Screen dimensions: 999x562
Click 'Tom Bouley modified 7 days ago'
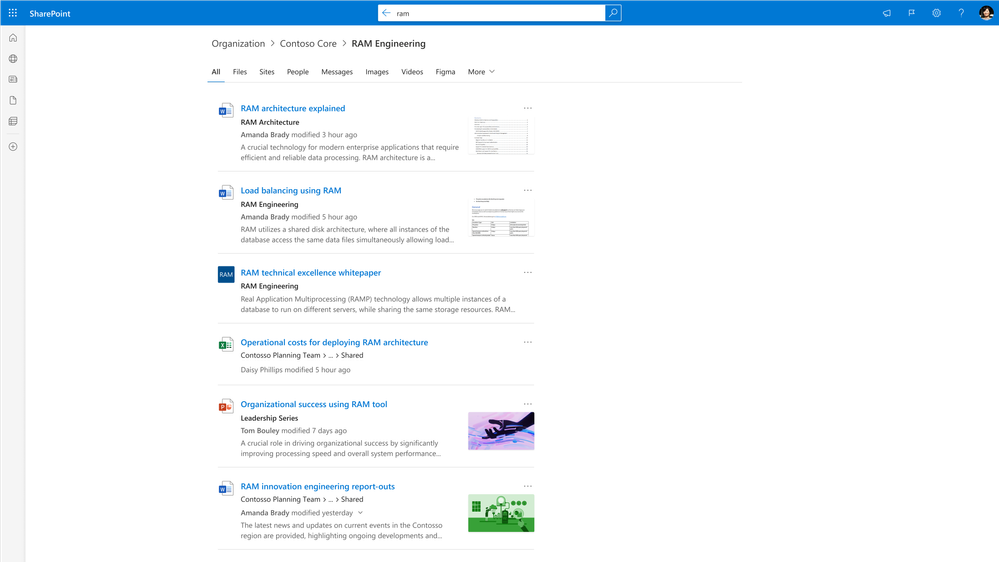click(x=294, y=431)
